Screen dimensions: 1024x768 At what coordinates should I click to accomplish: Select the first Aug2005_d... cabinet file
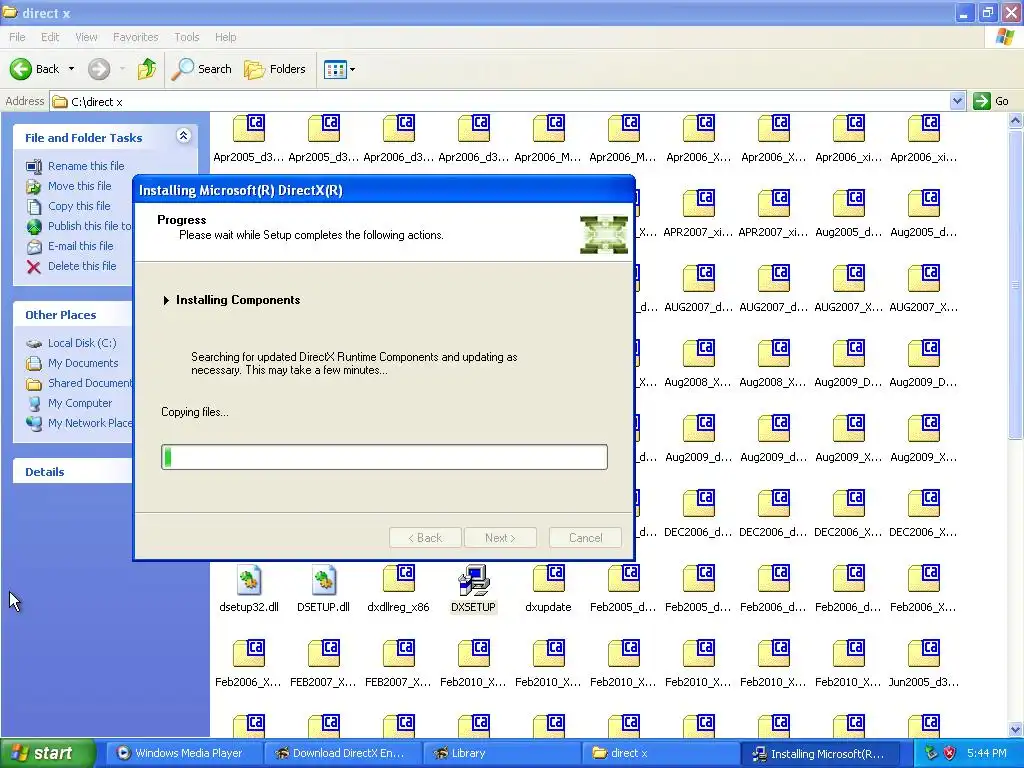848,204
